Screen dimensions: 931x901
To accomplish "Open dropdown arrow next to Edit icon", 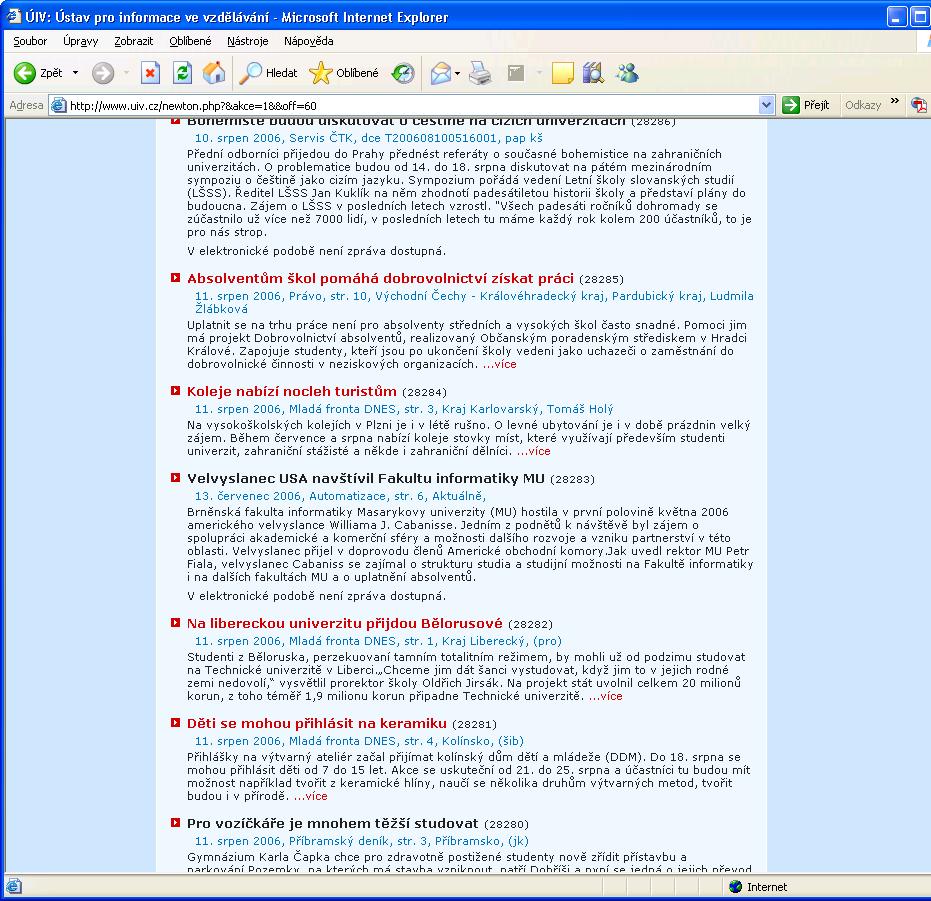I will pyautogui.click(x=539, y=73).
